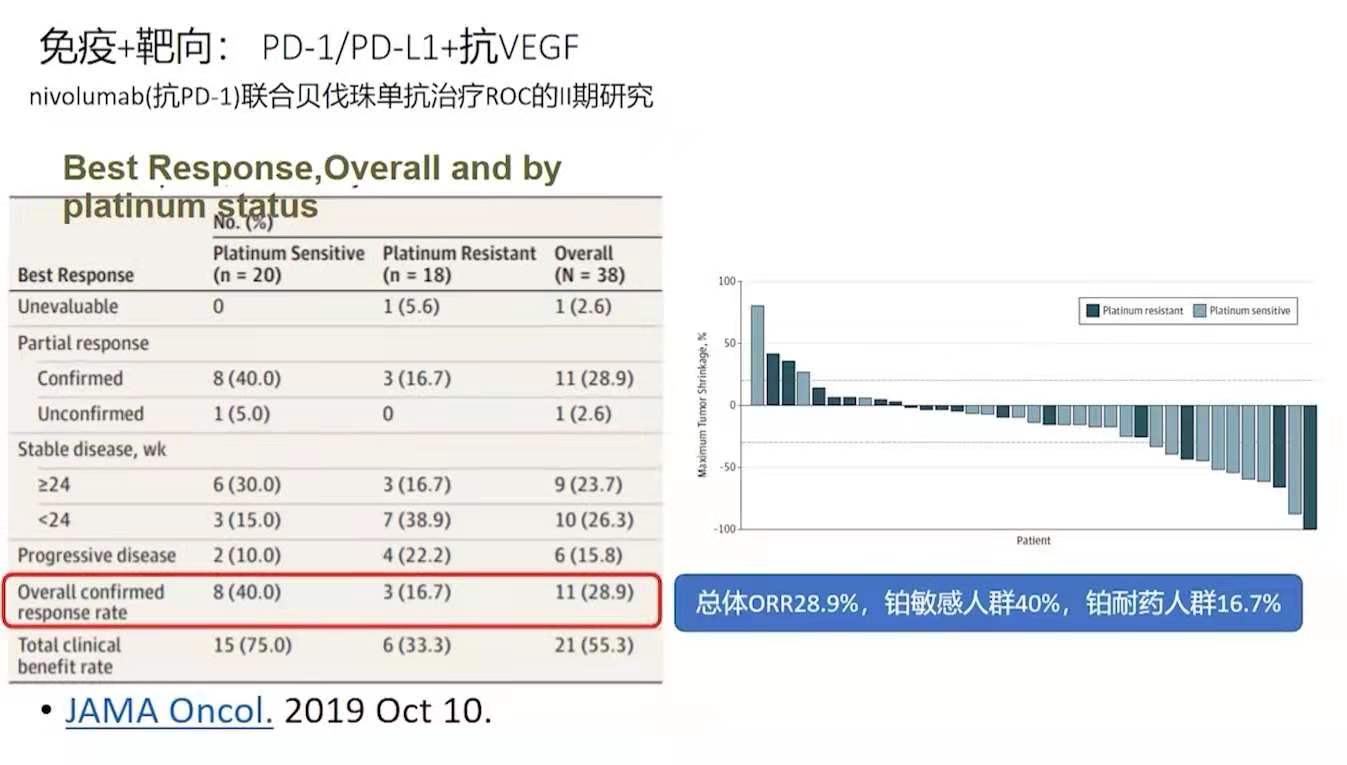Select the Overall (N = 38) column header
The height and width of the screenshot is (765, 1347).
tap(589, 264)
